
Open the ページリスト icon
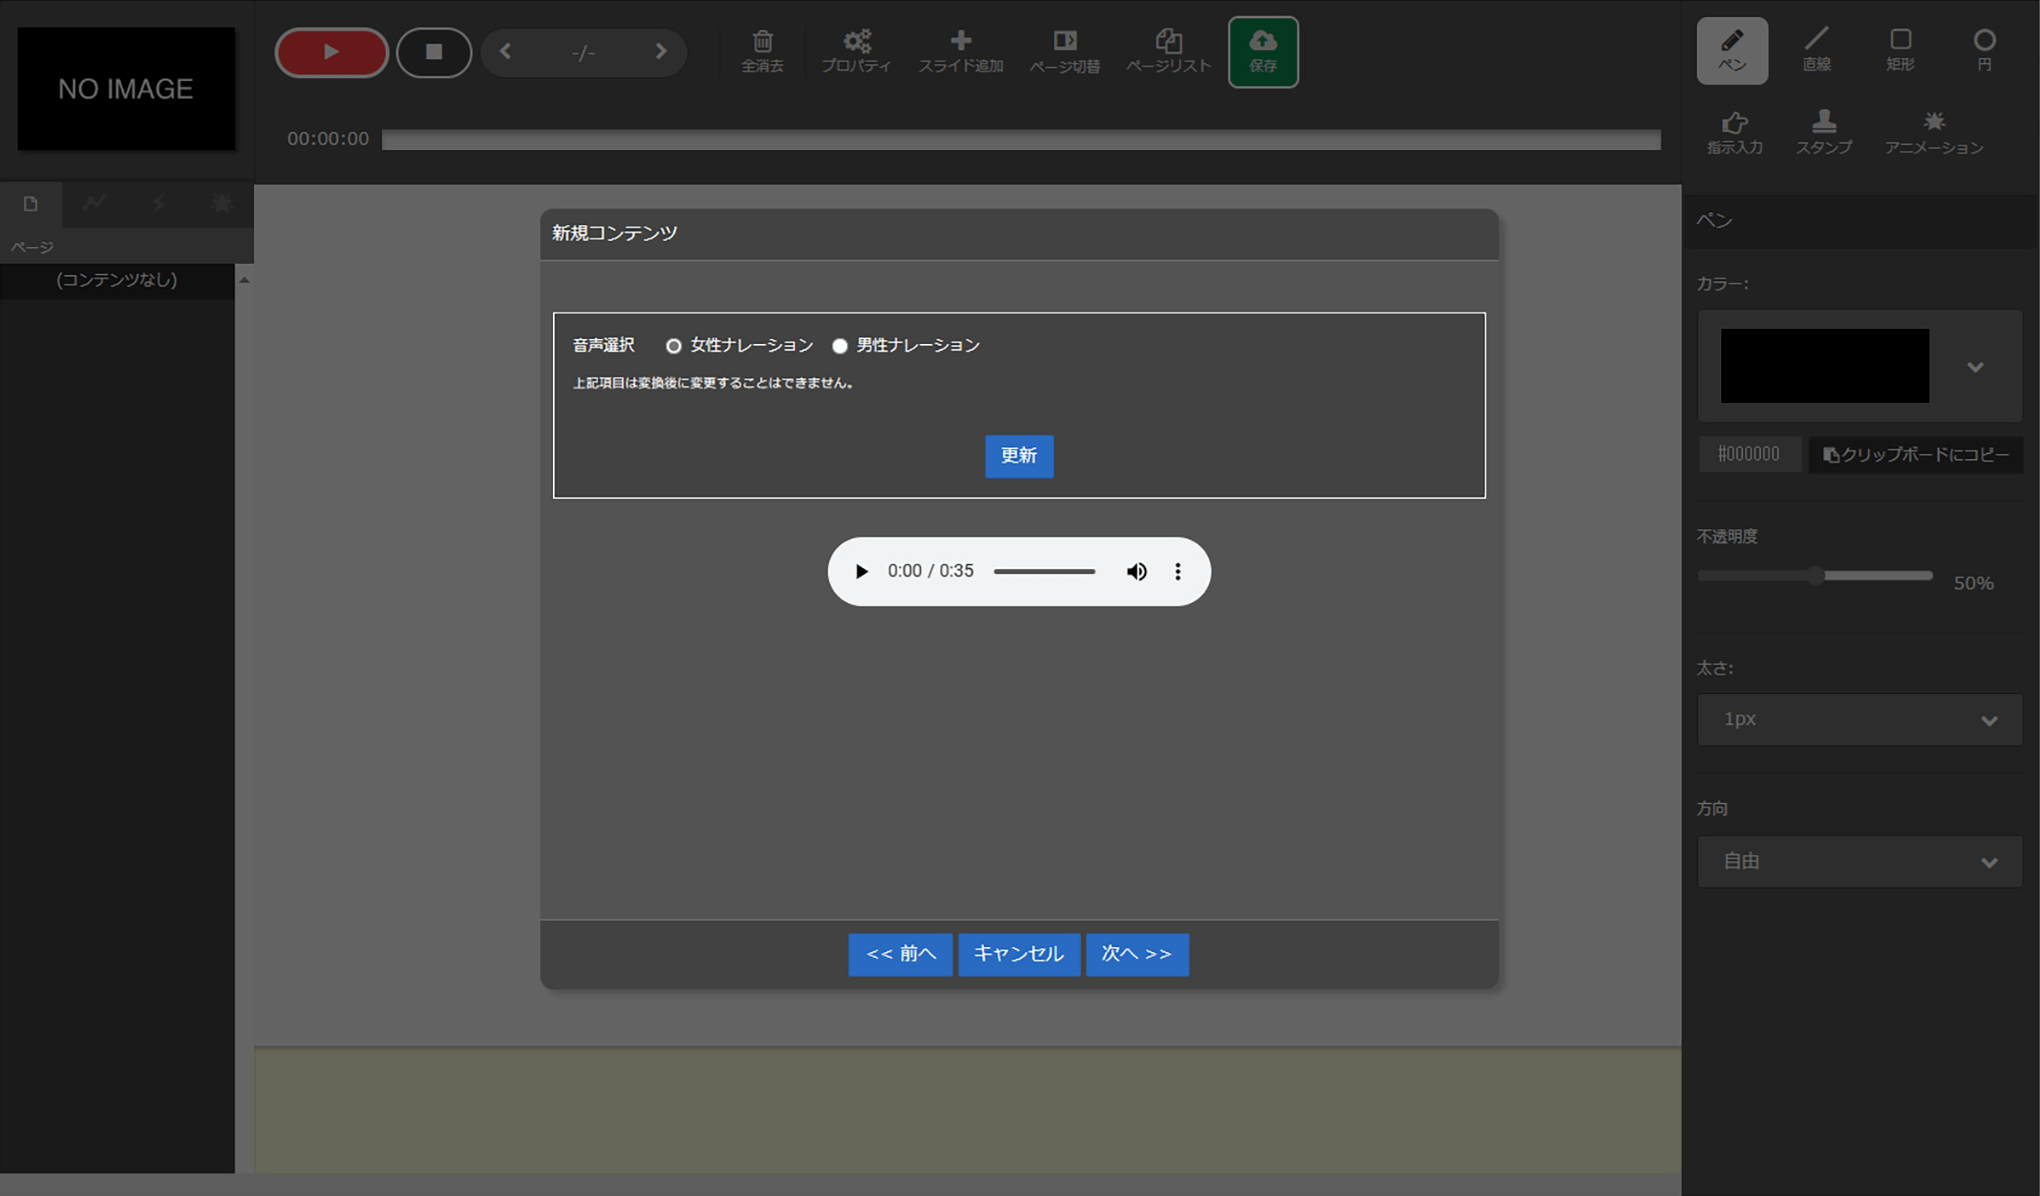click(x=1168, y=52)
